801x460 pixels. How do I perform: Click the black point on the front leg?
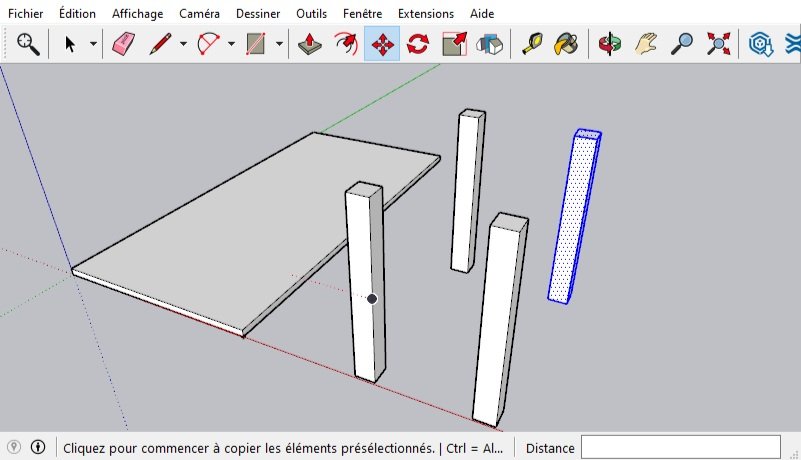[372, 298]
